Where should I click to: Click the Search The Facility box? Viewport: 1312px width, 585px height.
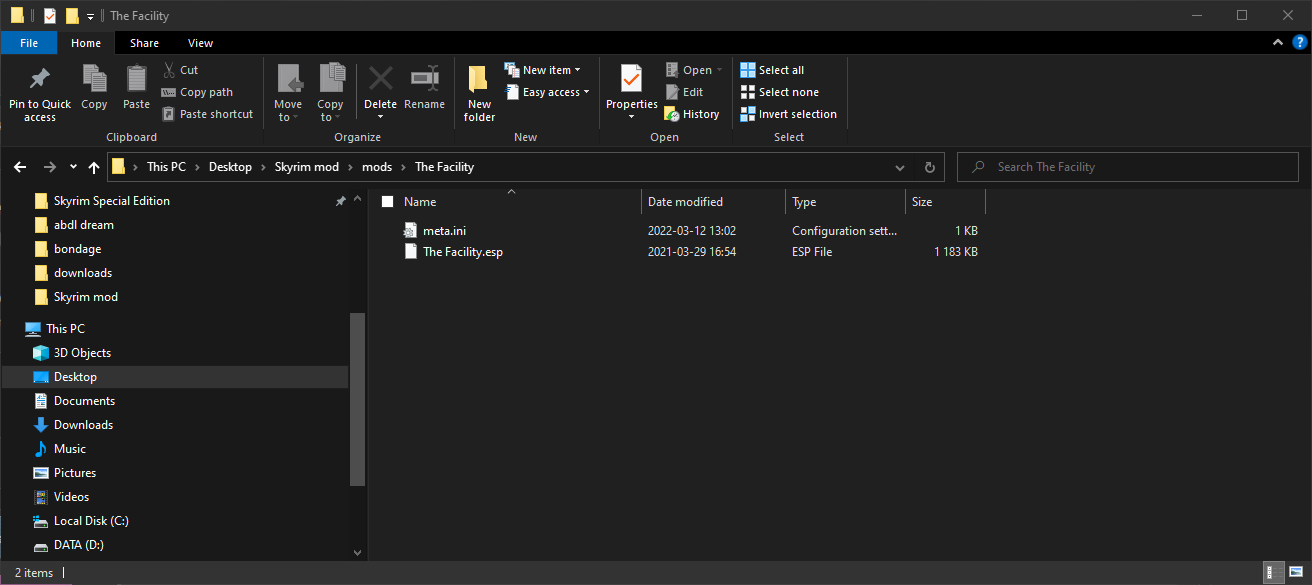coord(1128,167)
